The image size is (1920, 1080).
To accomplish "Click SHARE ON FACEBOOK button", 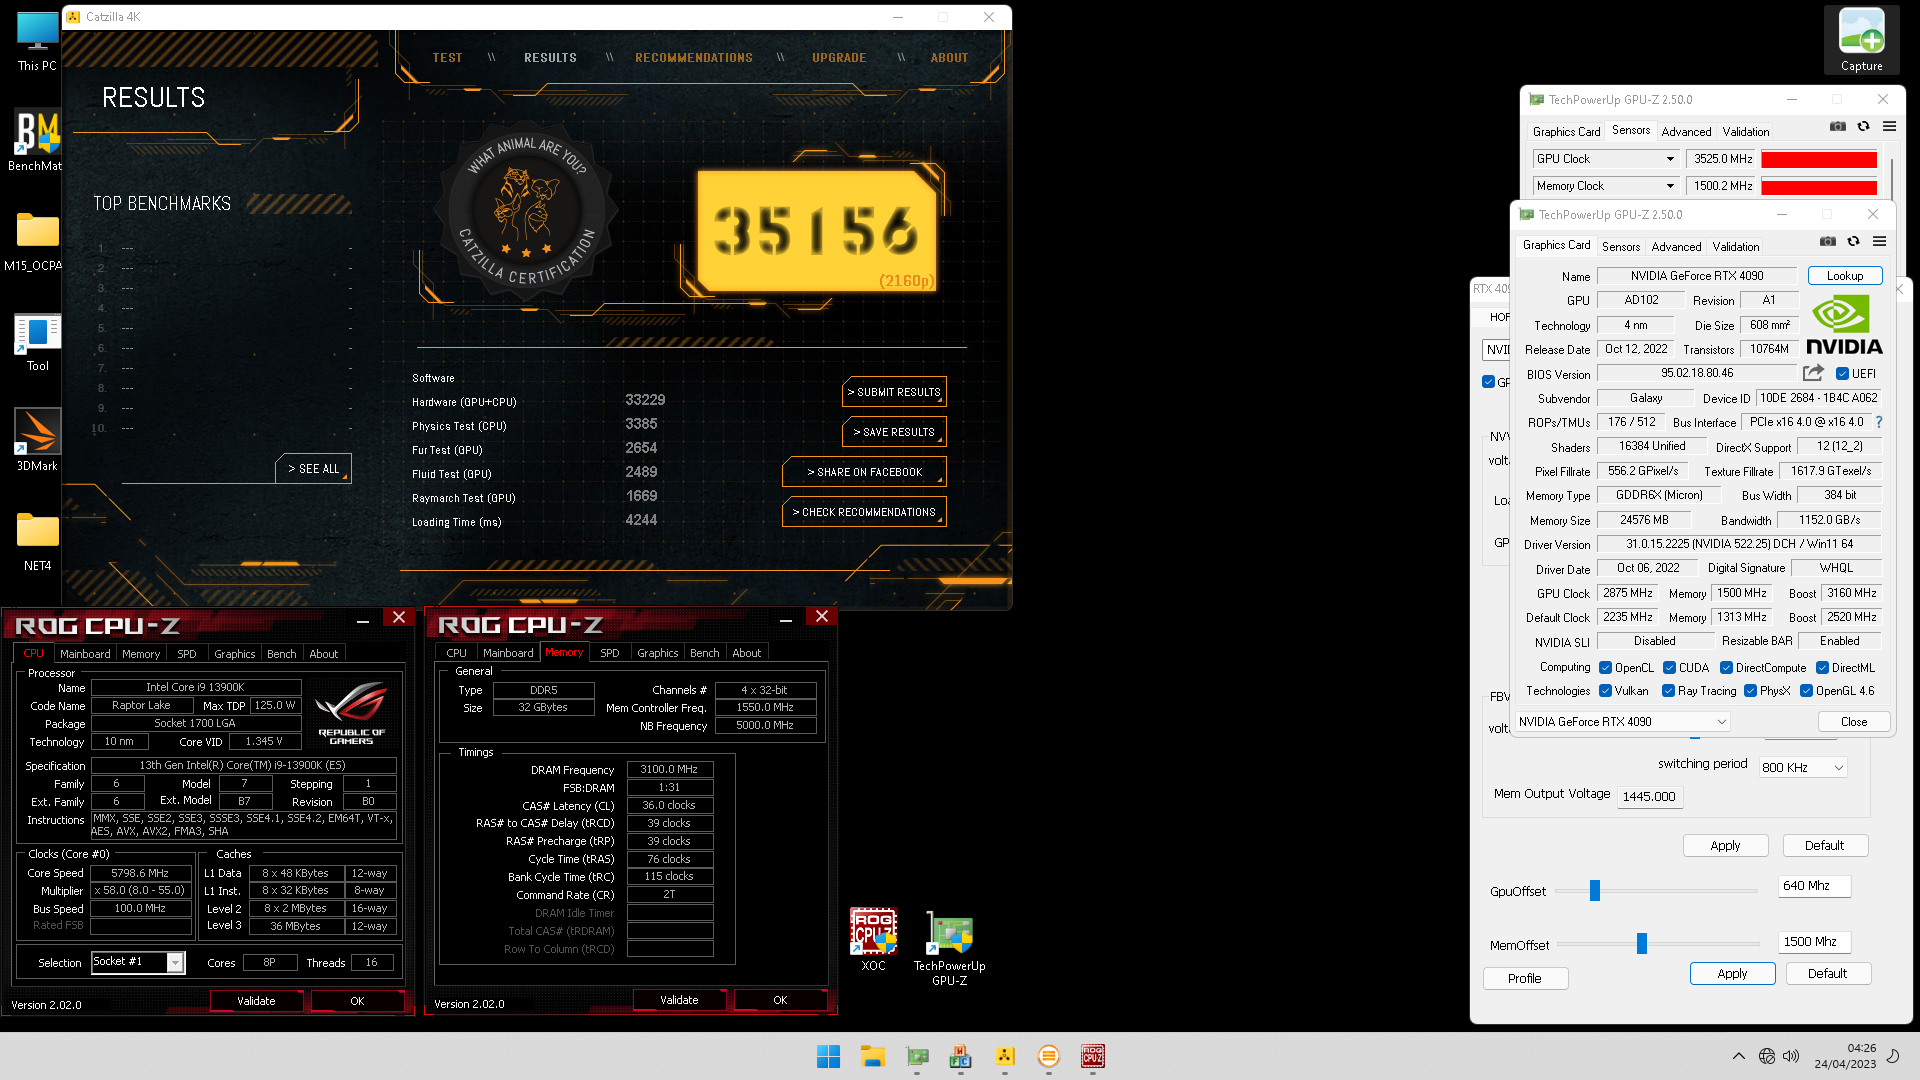I will [x=864, y=472].
